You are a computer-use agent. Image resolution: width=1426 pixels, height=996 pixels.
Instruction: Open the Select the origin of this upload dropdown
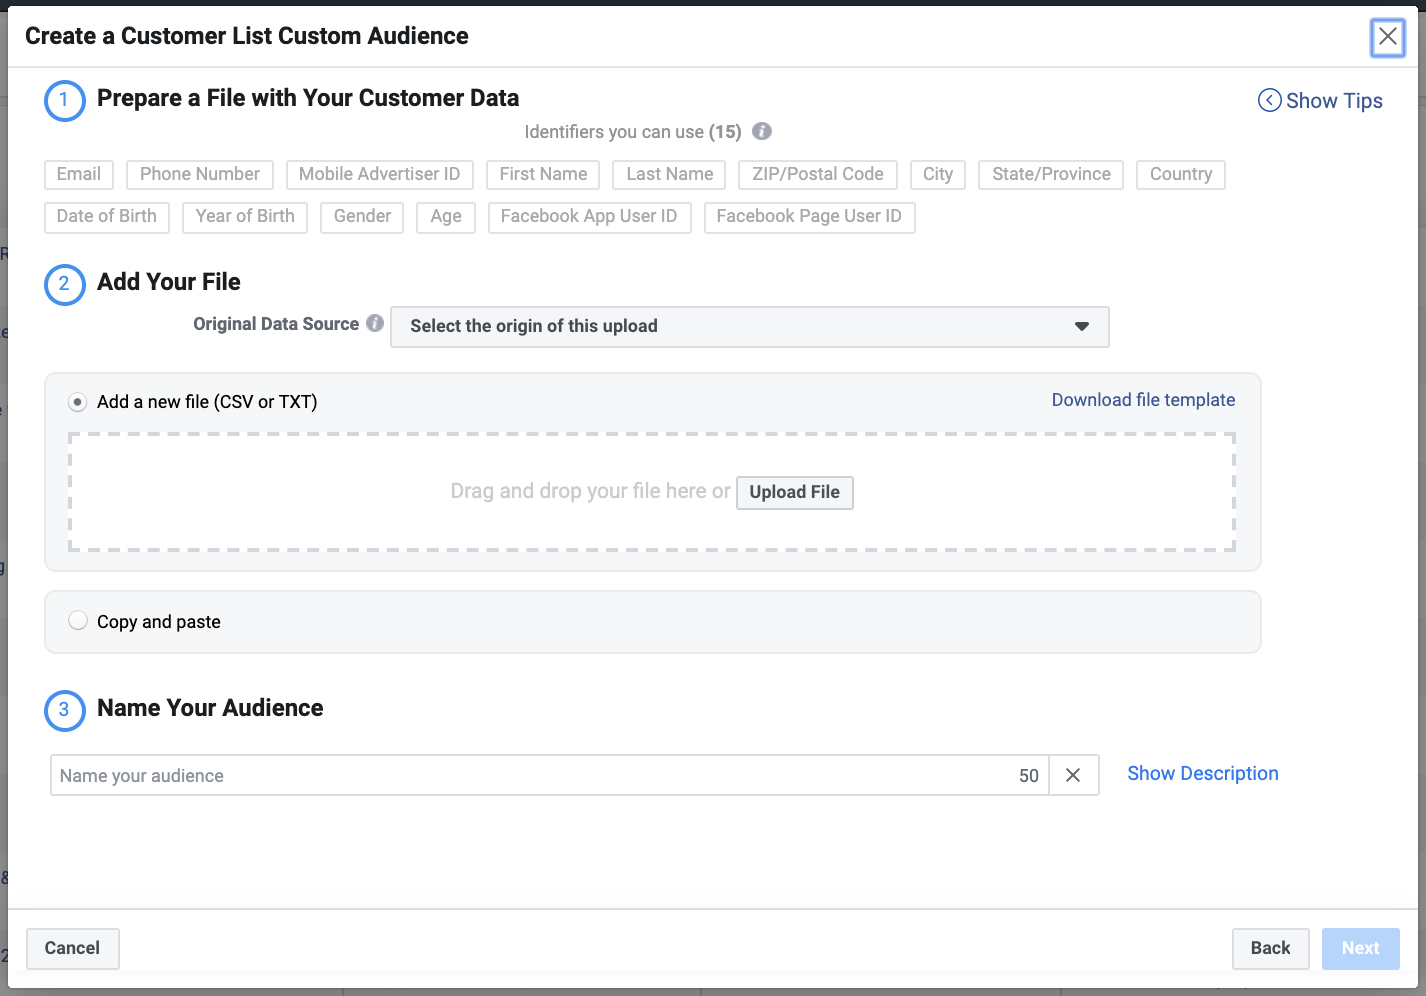point(749,327)
